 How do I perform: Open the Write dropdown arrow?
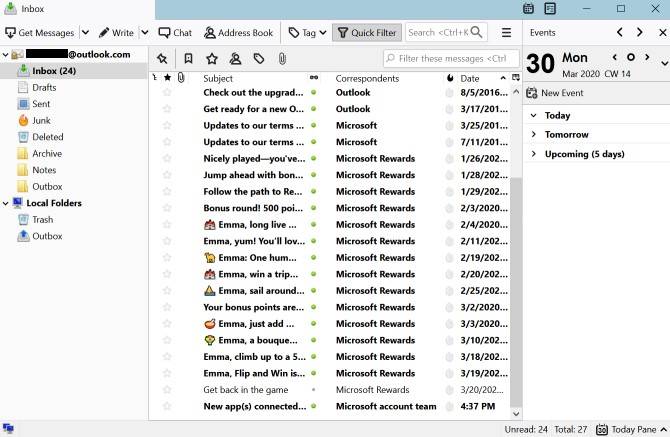pos(145,32)
